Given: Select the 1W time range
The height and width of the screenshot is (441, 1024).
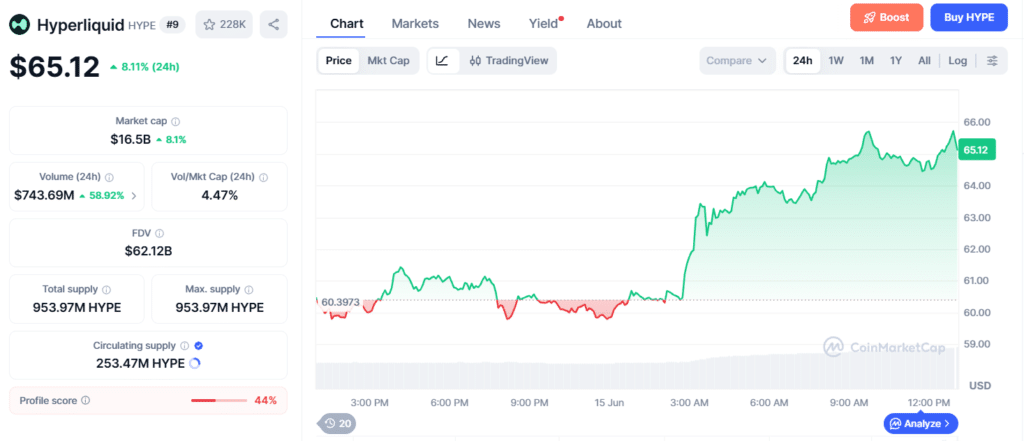Looking at the screenshot, I should [x=836, y=61].
